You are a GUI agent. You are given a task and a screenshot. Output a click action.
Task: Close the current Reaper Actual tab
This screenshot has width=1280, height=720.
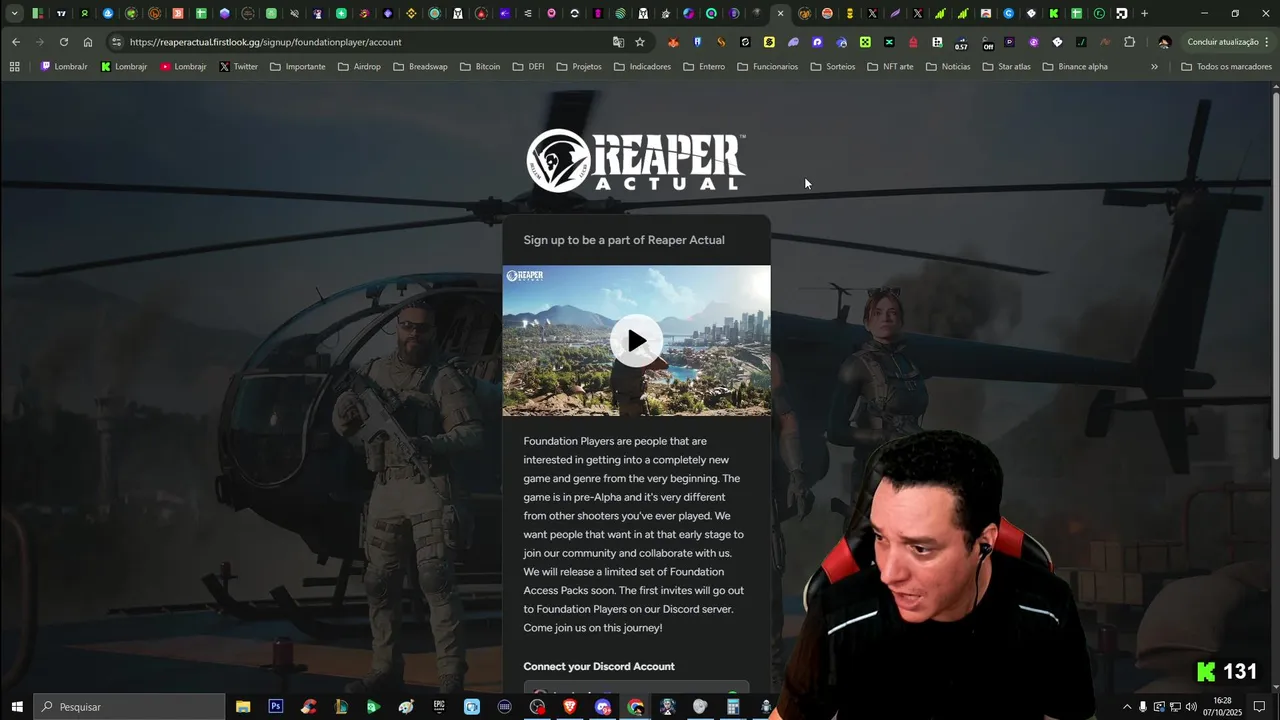coord(781,14)
